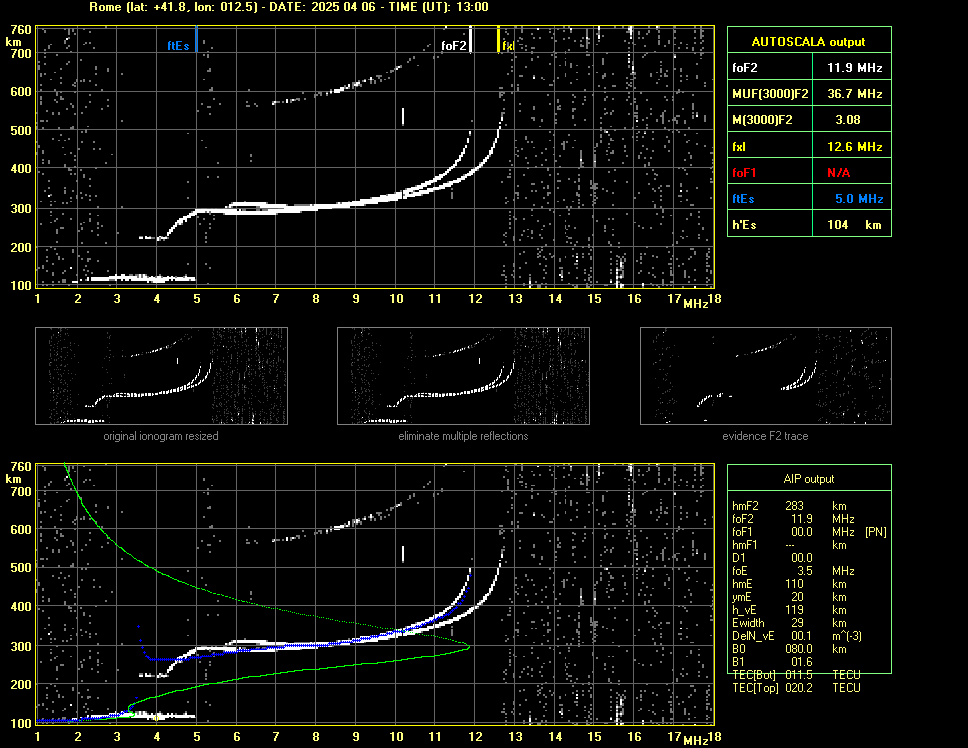
Task: Click the h'Es label
Action: 744,225
